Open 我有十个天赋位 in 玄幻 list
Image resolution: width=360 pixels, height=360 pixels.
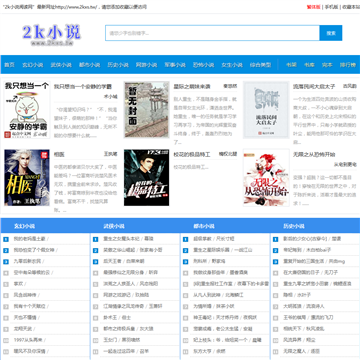pyautogui.click(x=29, y=306)
